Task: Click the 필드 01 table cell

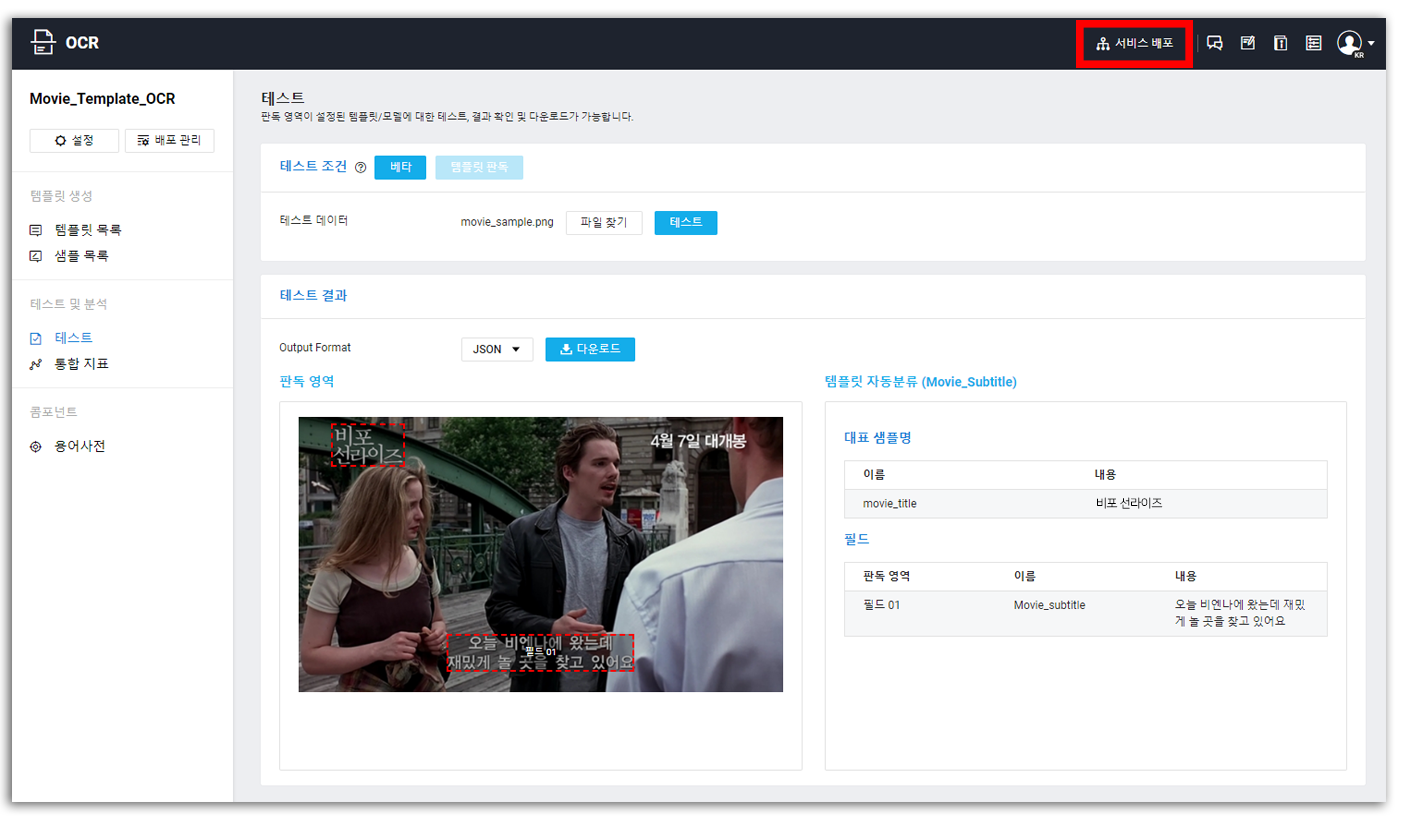Action: [881, 605]
